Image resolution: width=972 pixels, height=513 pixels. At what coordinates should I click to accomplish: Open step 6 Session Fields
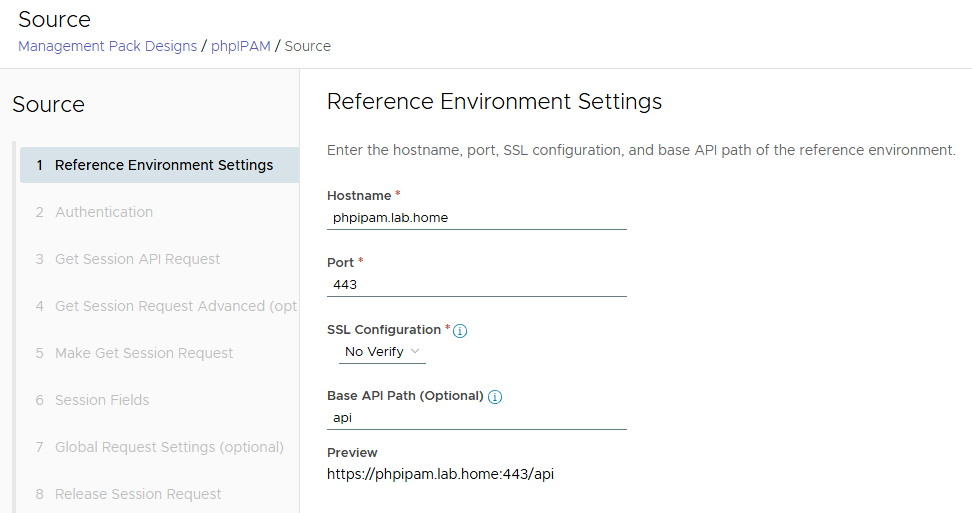pyautogui.click(x=102, y=400)
